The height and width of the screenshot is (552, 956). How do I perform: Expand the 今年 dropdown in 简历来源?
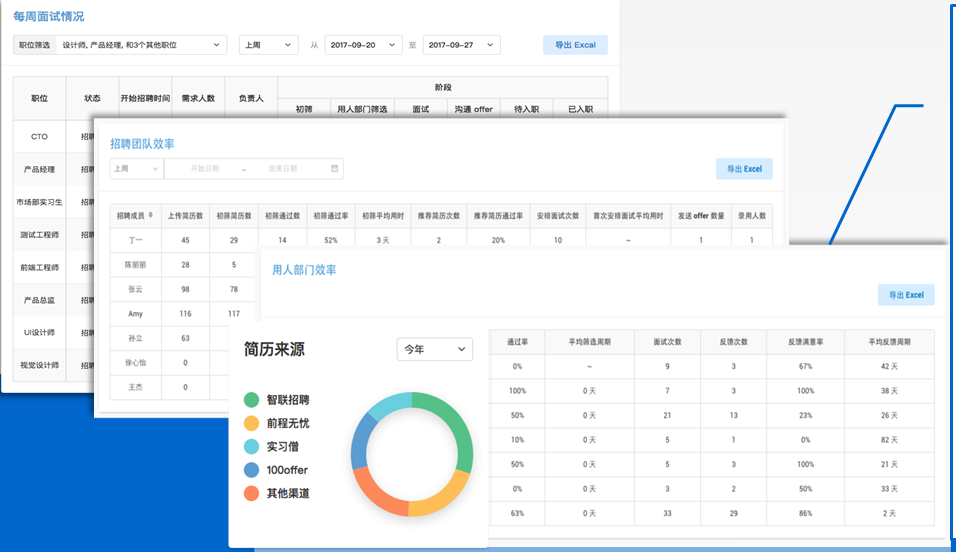pyautogui.click(x=434, y=349)
